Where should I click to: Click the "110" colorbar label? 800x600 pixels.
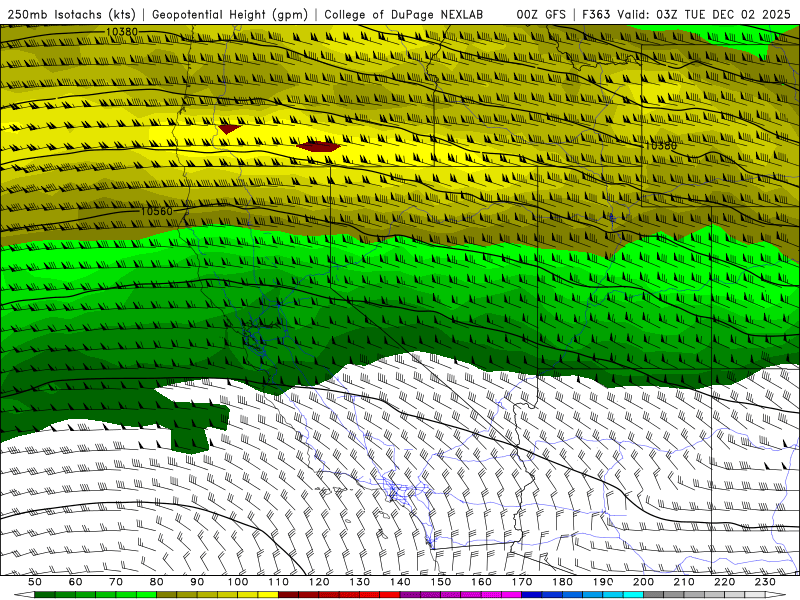279,582
